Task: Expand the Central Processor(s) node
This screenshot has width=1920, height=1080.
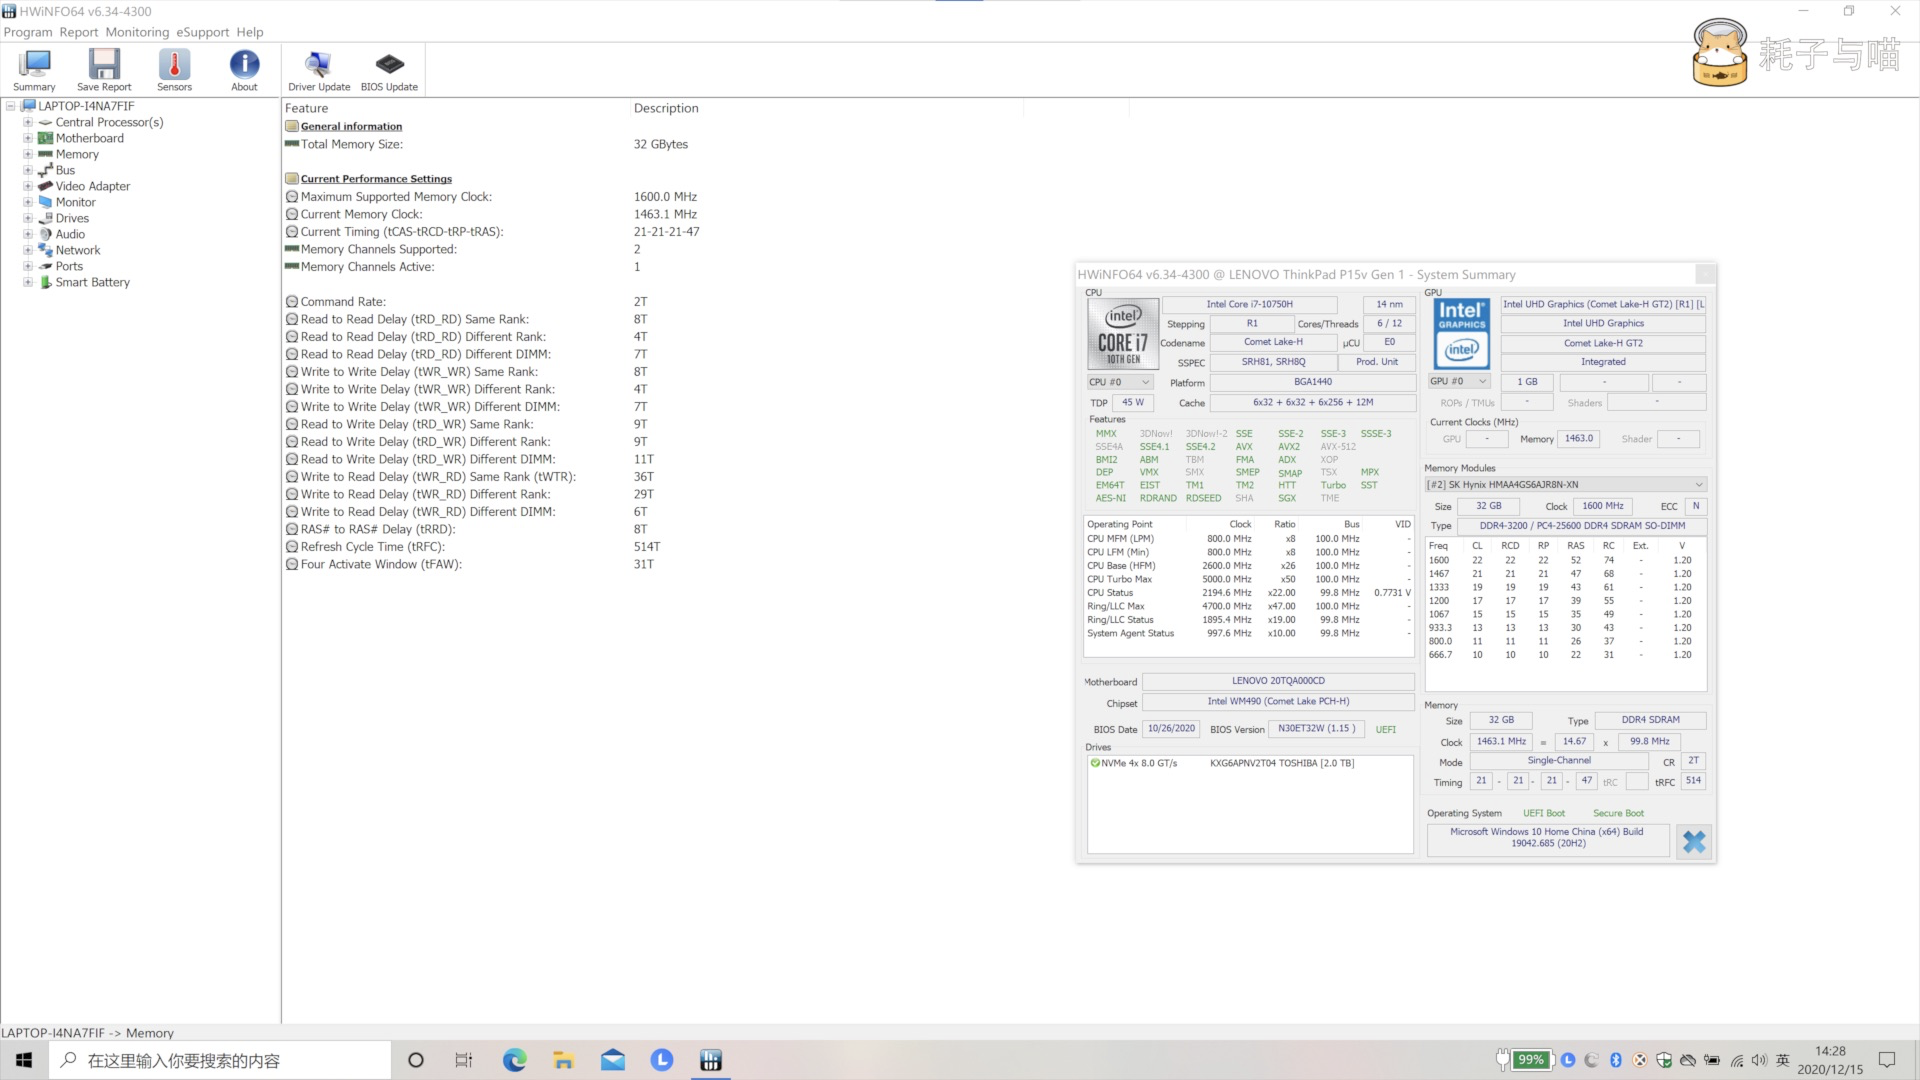Action: pyautogui.click(x=28, y=122)
